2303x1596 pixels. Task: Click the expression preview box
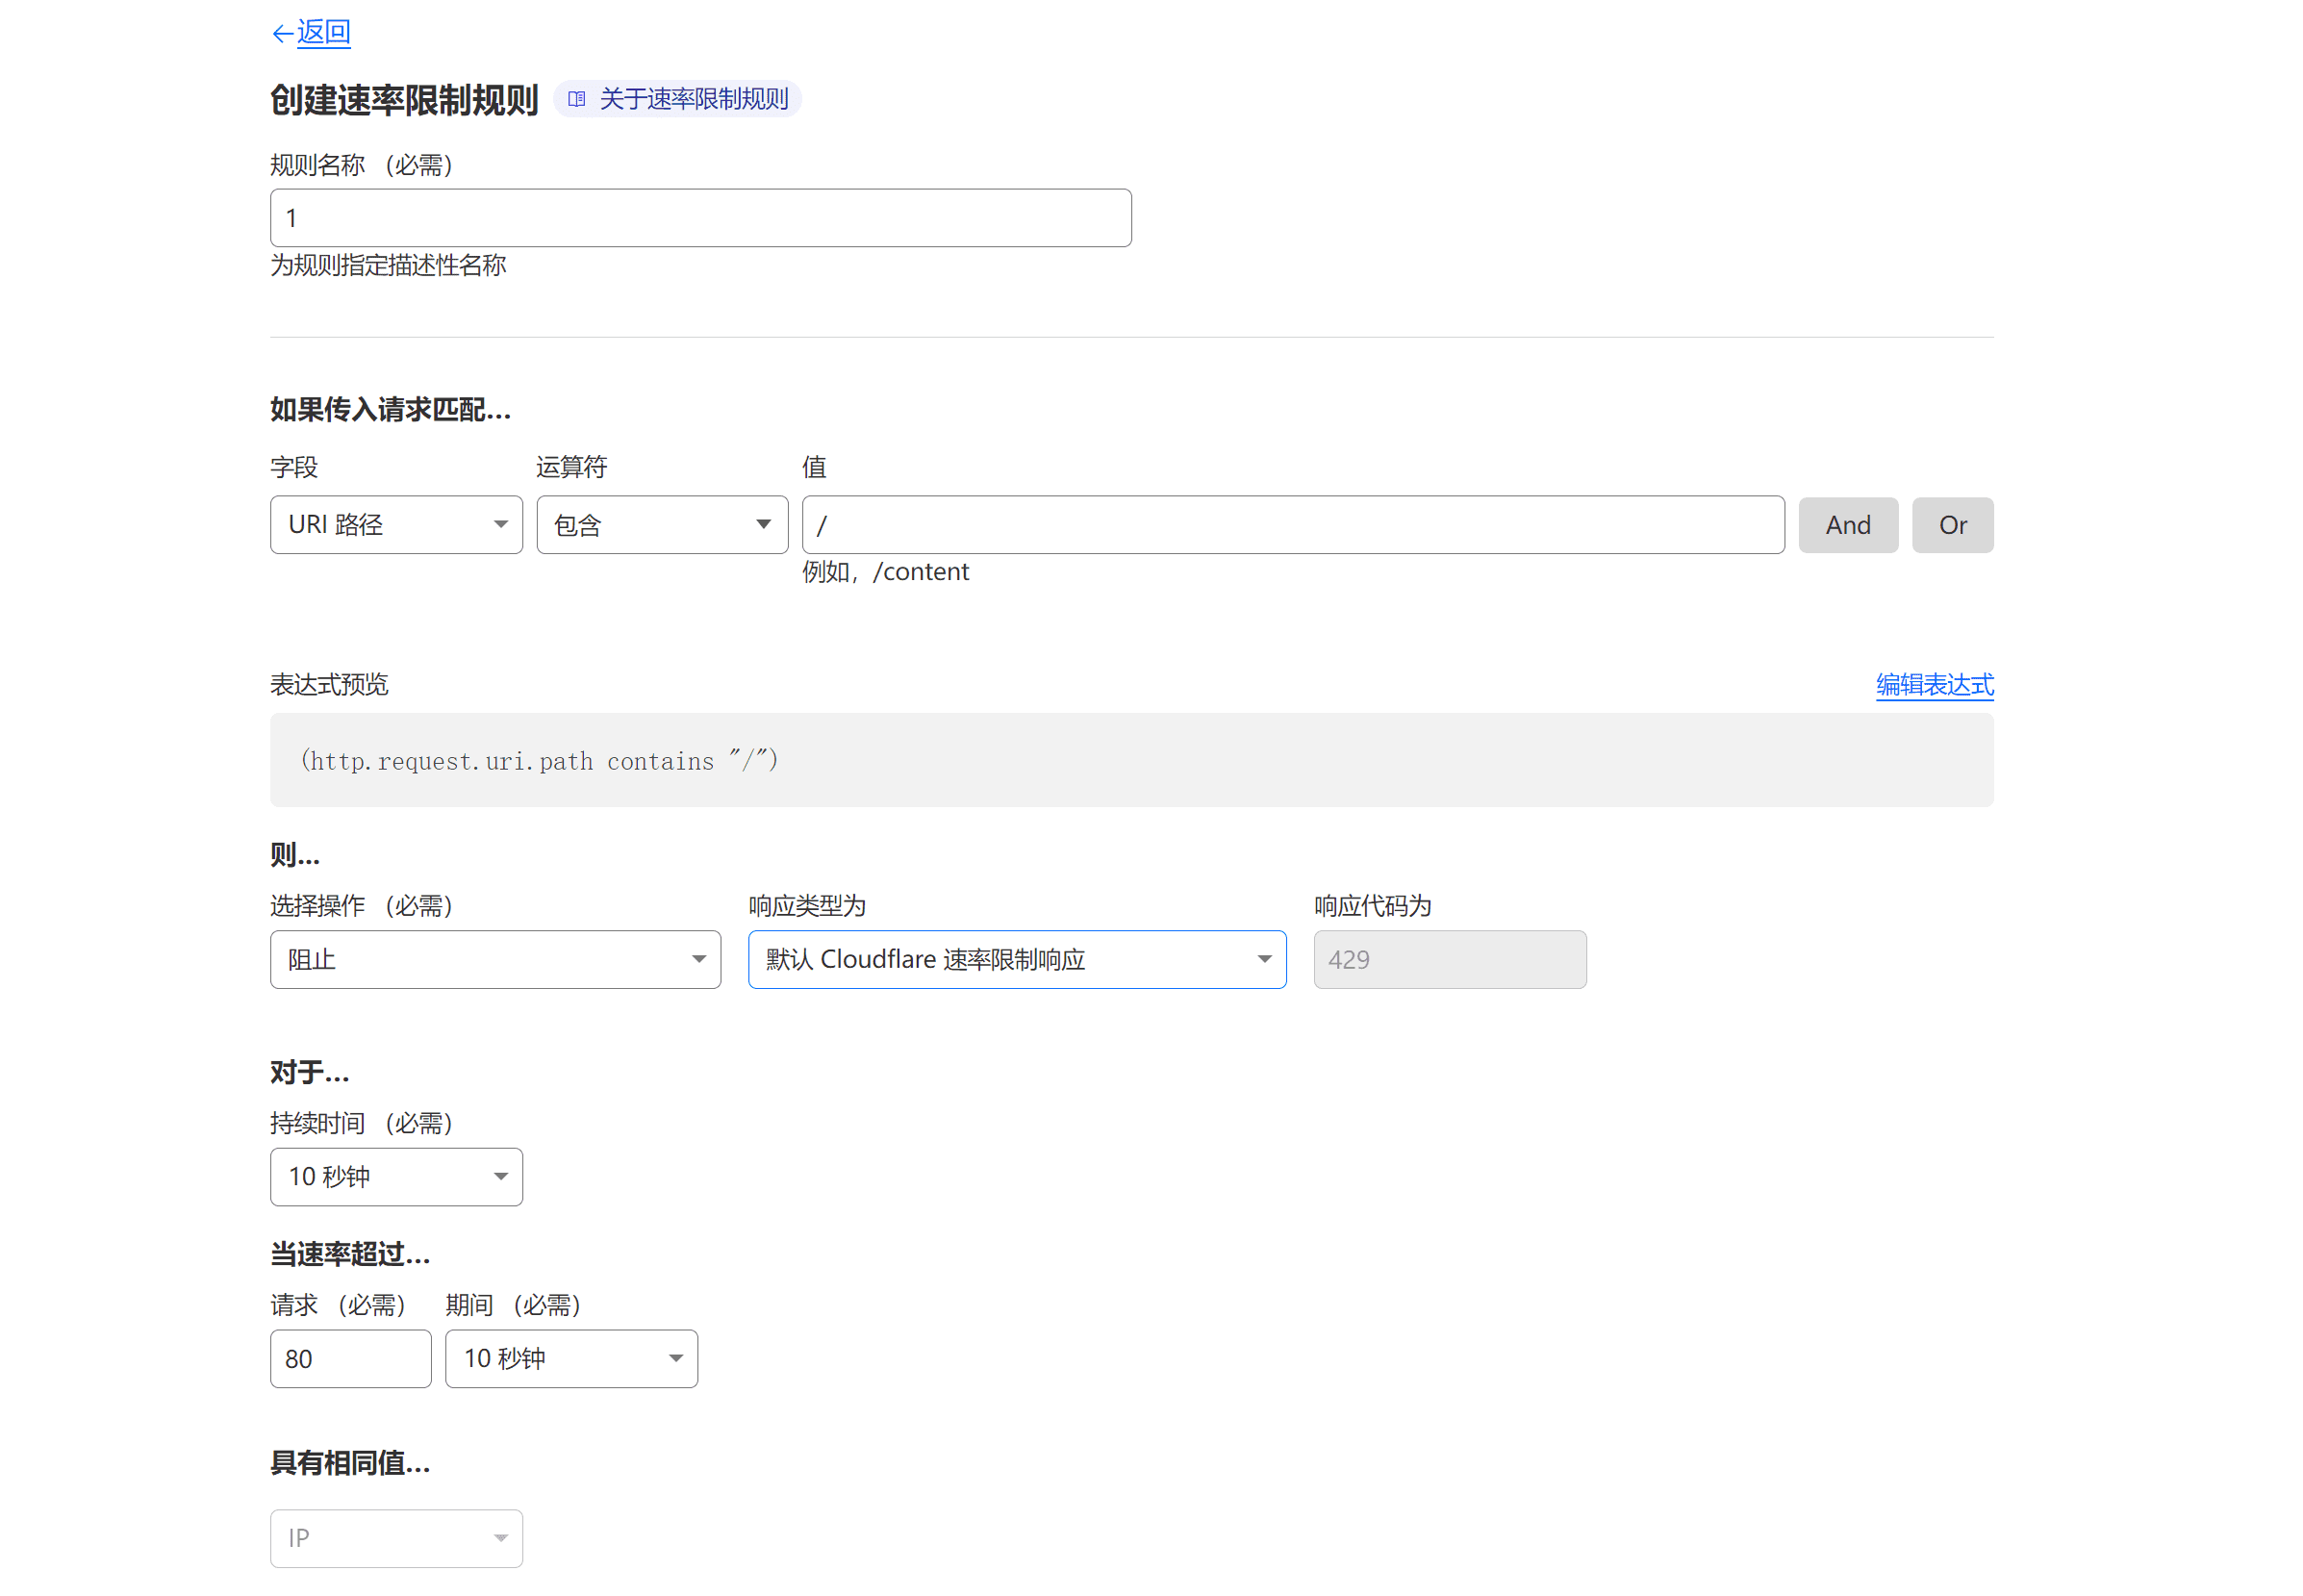tap(1130, 760)
